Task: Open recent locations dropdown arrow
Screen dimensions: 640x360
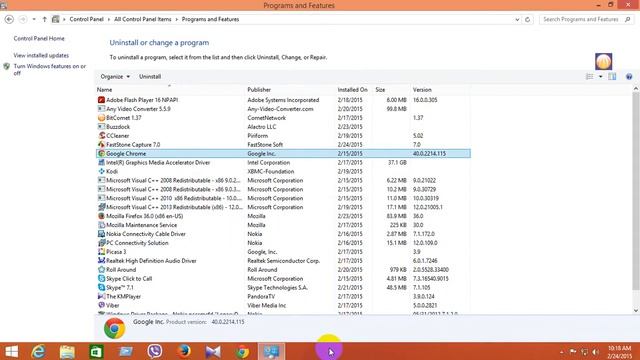Action: 34,19
